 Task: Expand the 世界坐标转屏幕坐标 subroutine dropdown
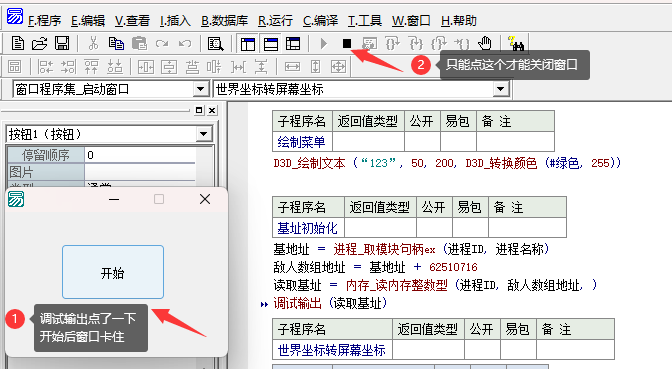[x=500, y=89]
